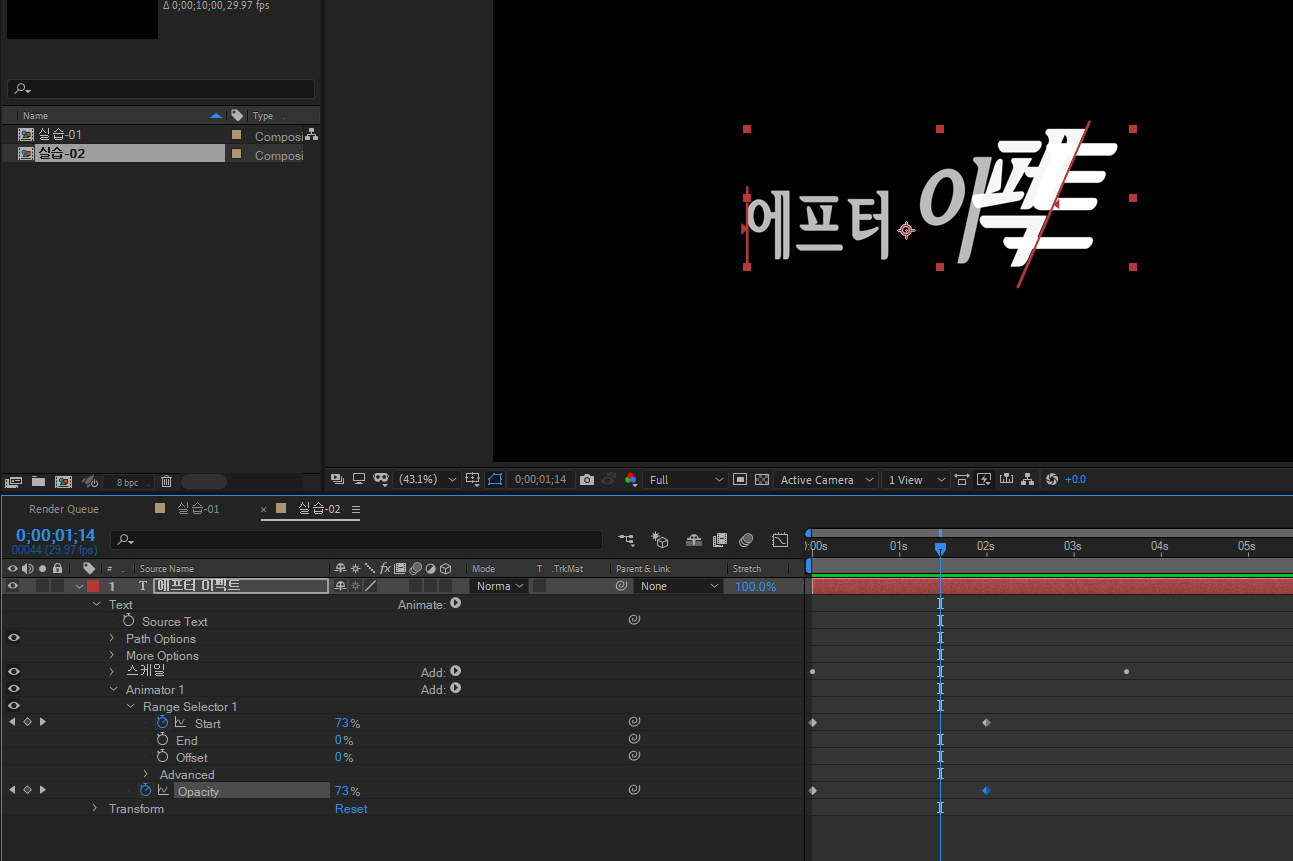Toggle Animator 1 visibility eye
Image resolution: width=1293 pixels, height=861 pixels.
[13, 688]
